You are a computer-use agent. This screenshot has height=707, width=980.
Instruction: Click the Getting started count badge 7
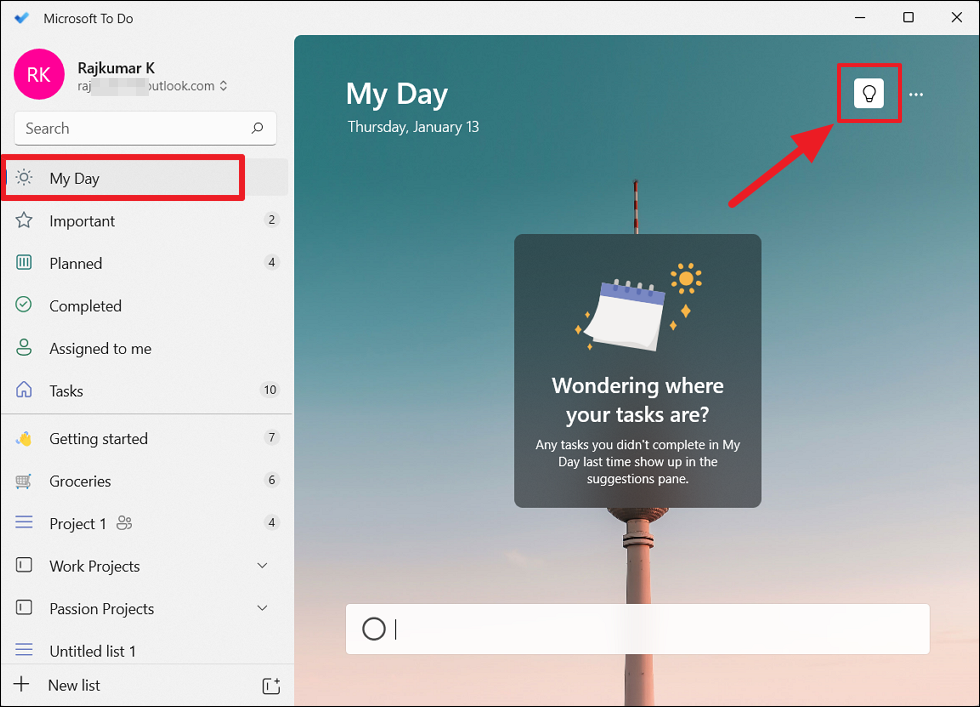[271, 438]
